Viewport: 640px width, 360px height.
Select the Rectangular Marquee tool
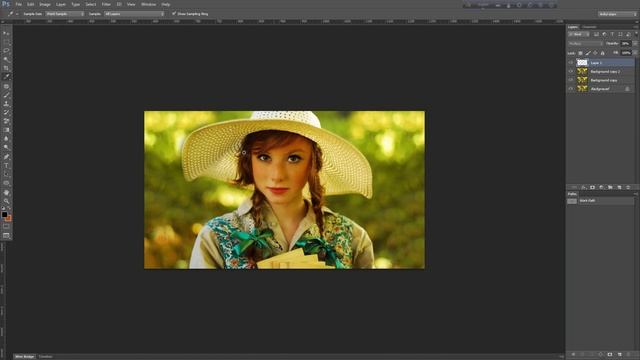point(6,42)
